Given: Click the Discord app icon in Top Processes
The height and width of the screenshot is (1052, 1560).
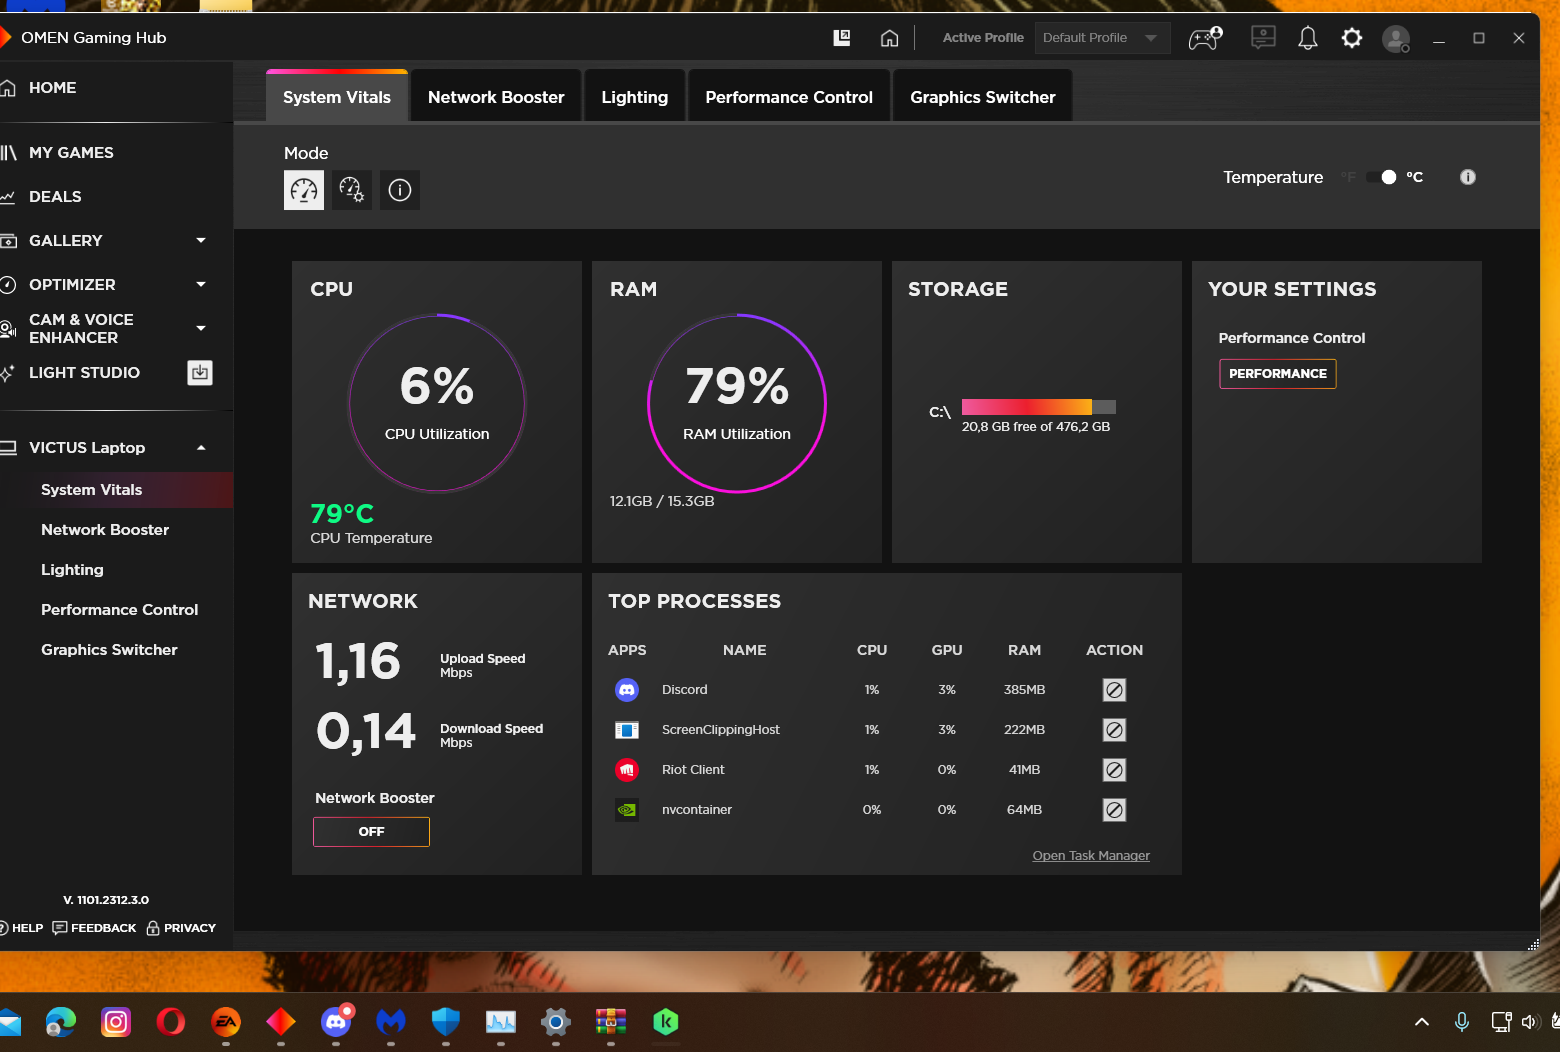Looking at the screenshot, I should [627, 690].
